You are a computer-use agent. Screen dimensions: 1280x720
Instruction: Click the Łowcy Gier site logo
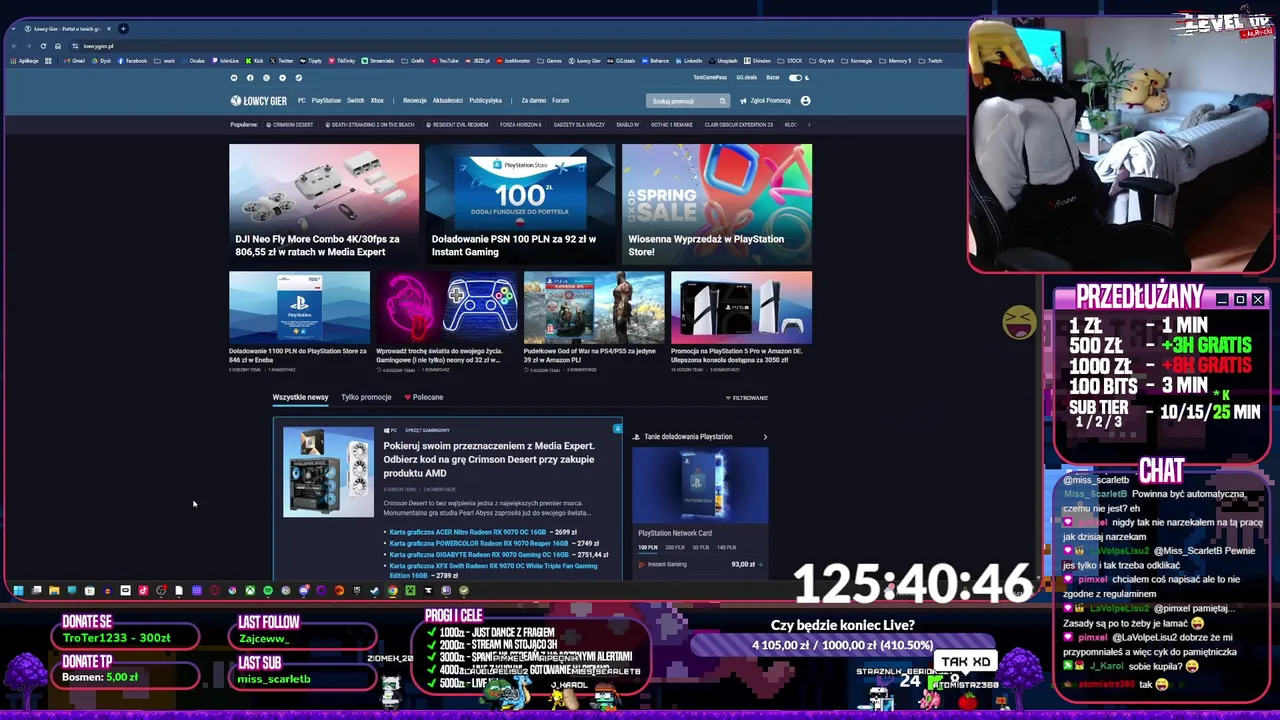258,101
